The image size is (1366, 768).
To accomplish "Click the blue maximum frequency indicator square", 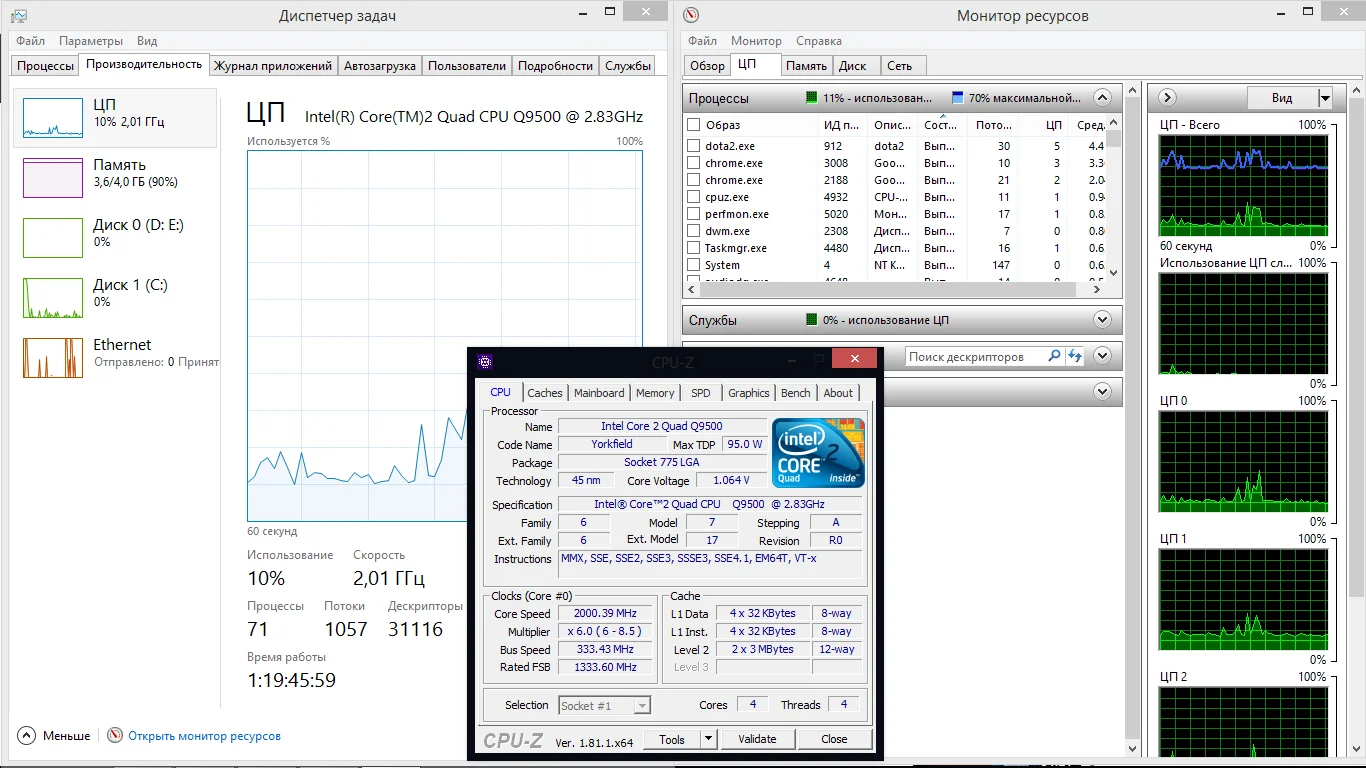I will 958,98.
